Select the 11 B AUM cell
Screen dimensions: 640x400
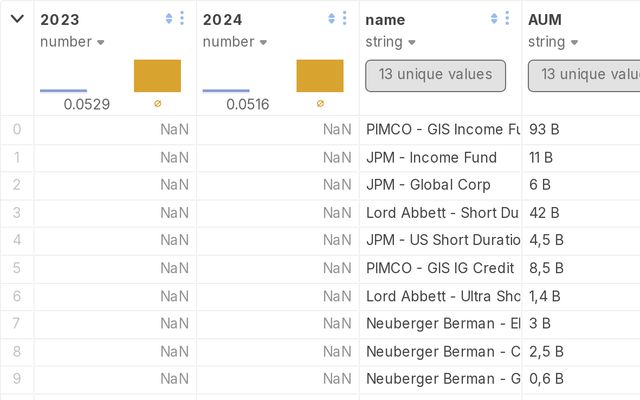point(581,158)
